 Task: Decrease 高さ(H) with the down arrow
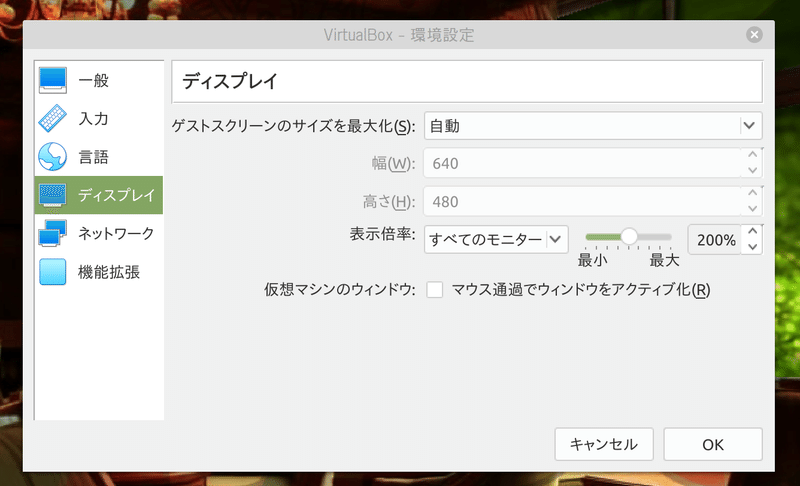752,209
